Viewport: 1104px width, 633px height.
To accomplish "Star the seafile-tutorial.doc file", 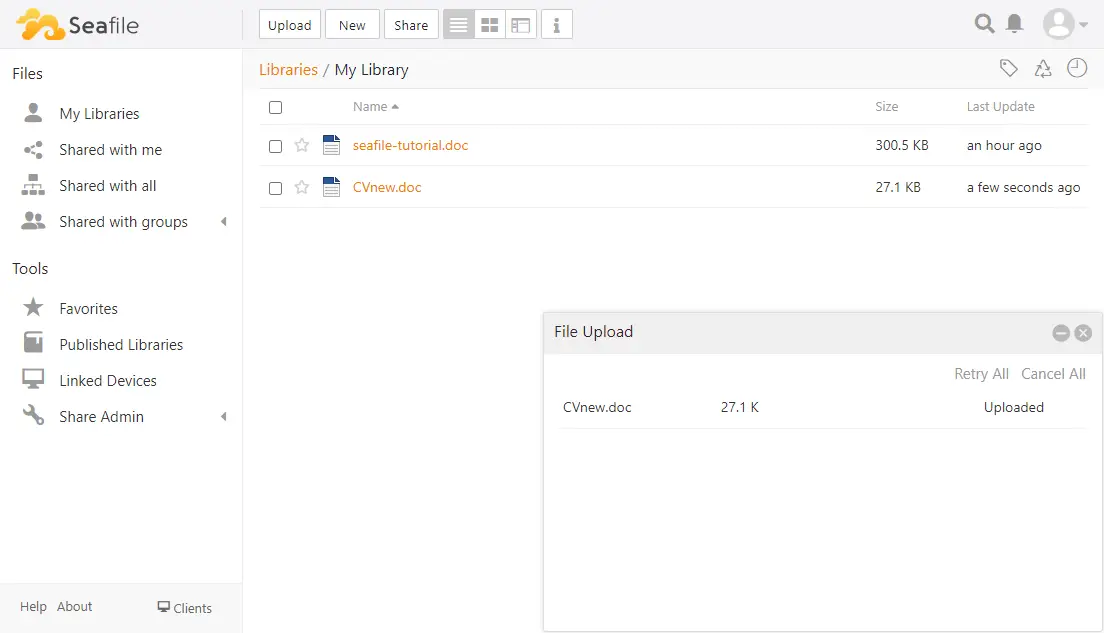I will tap(301, 146).
